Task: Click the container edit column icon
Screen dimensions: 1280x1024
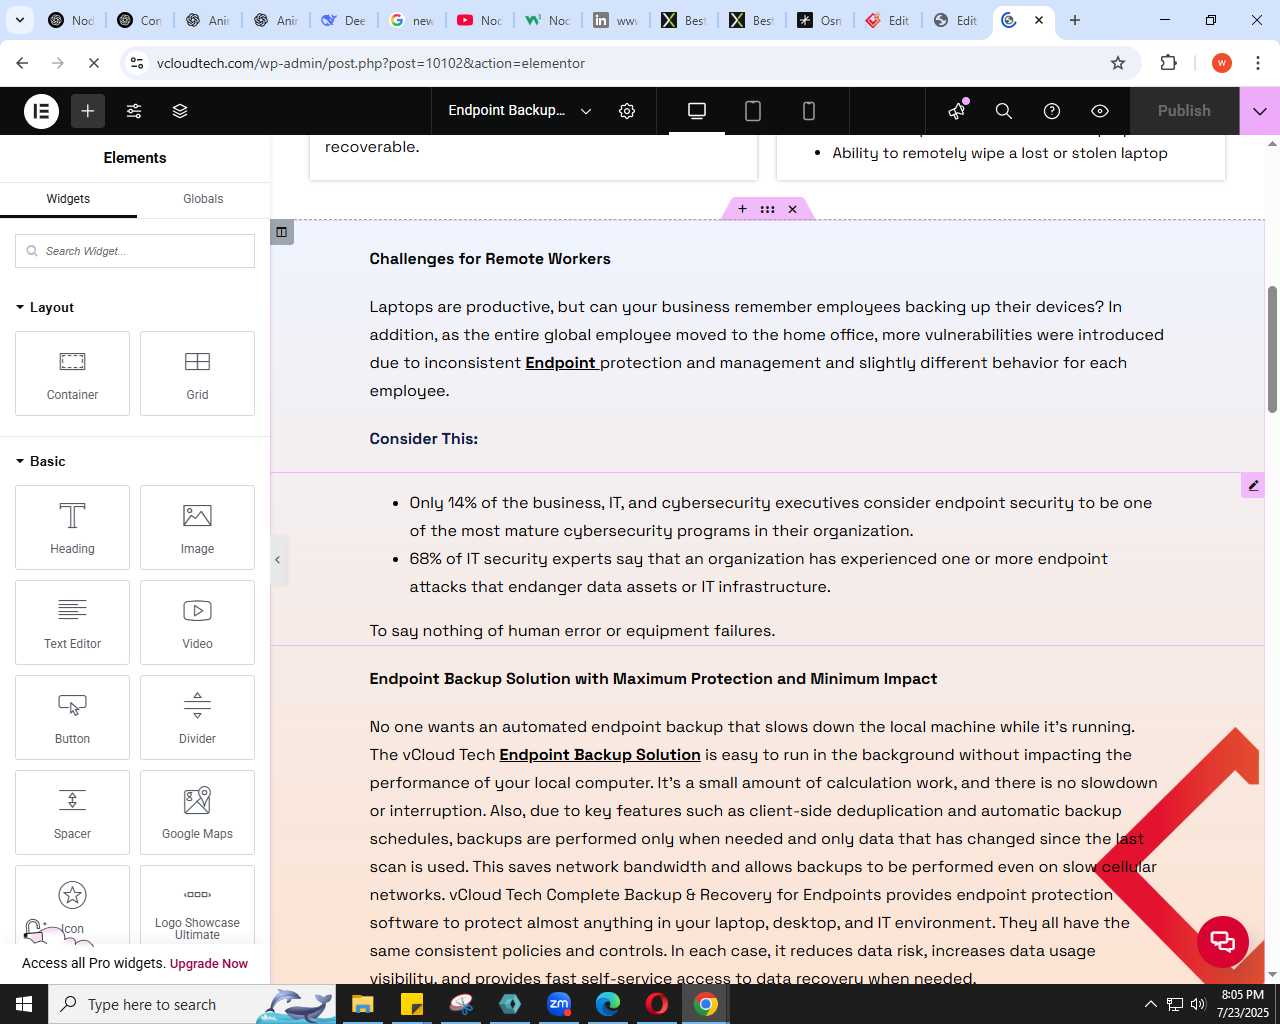Action: coord(282,232)
